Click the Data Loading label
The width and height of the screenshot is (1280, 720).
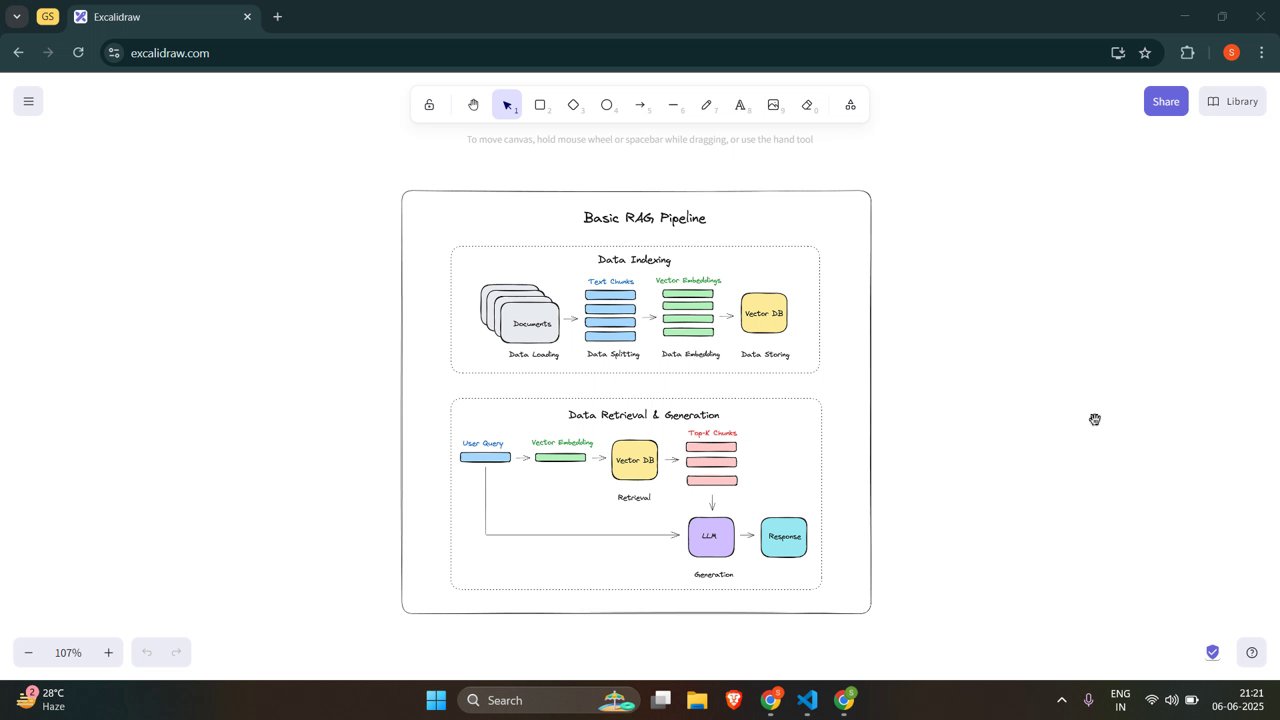click(533, 355)
